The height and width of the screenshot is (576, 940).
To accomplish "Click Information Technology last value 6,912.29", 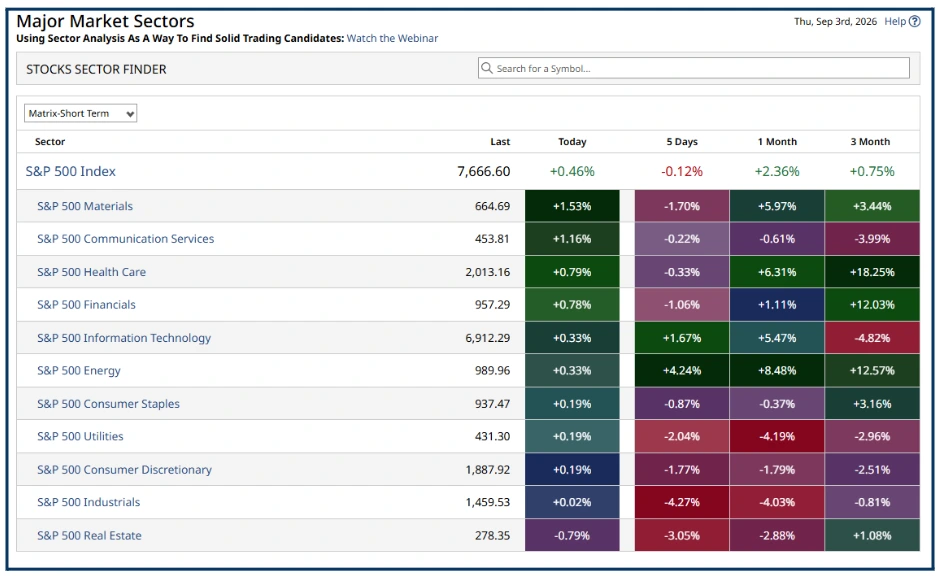I will click(487, 338).
